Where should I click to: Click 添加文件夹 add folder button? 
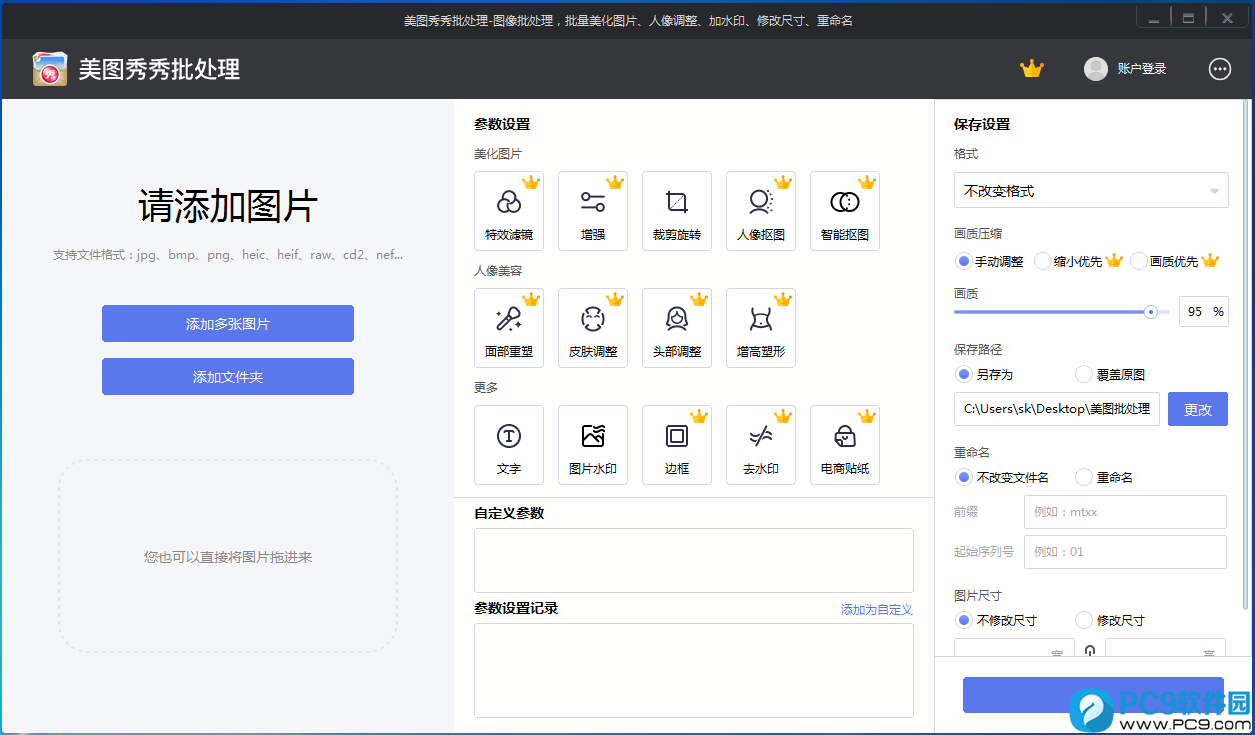pyautogui.click(x=228, y=377)
